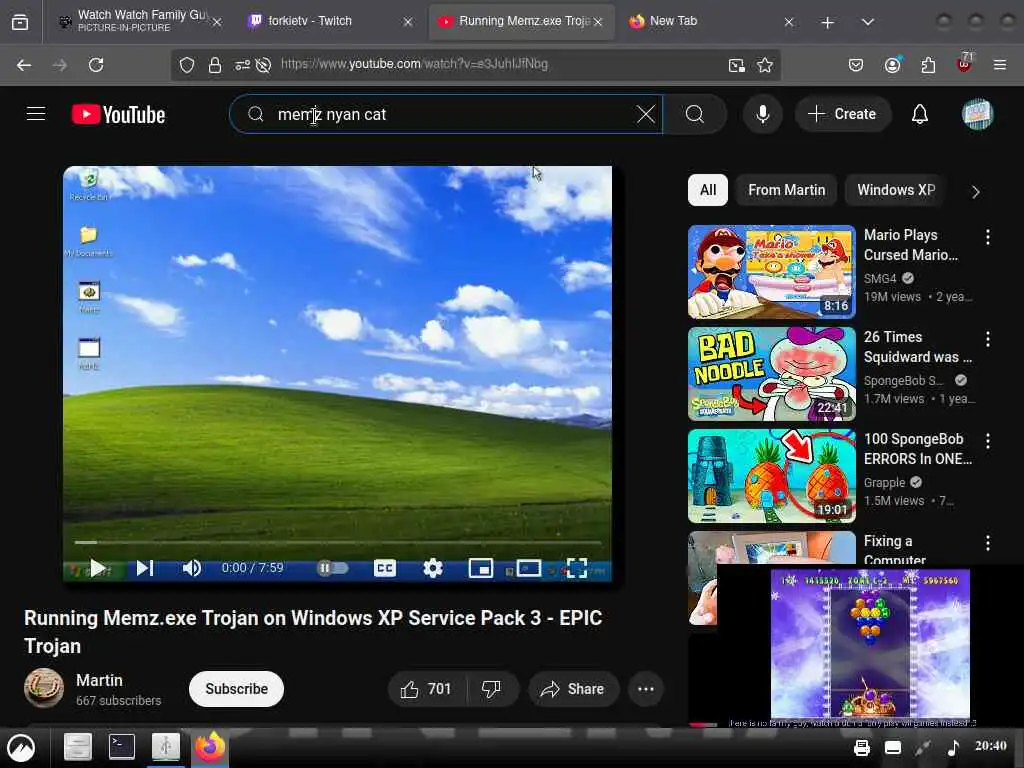This screenshot has width=1024, height=768.
Task: Toggle closed captions CC
Action: coord(385,568)
